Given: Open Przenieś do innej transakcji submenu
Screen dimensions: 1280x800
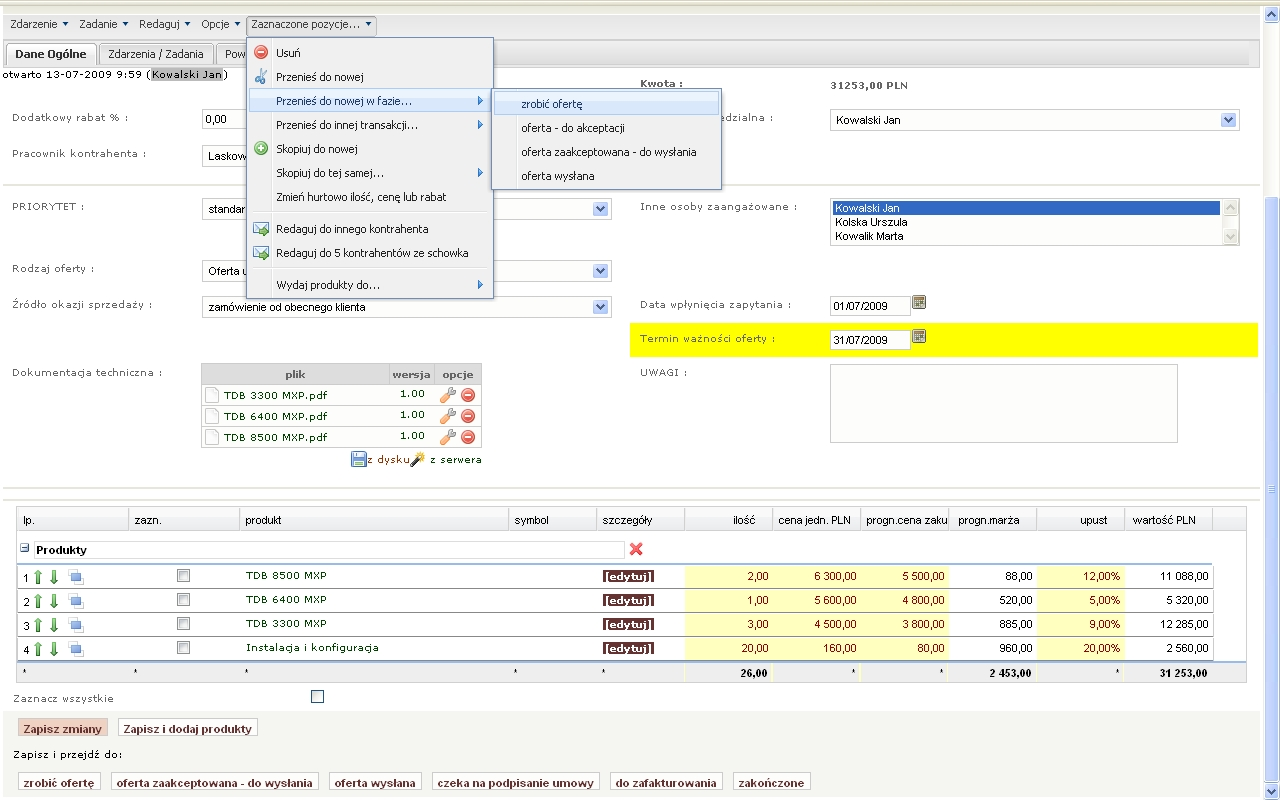Looking at the screenshot, I should (x=369, y=125).
